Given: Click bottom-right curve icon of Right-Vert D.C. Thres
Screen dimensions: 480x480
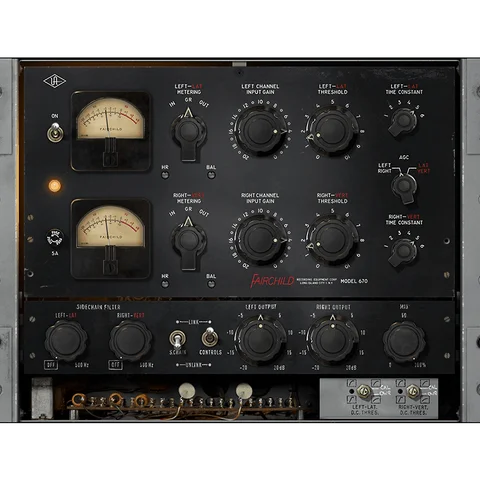Looking at the screenshot, I should pyautogui.click(x=425, y=399).
